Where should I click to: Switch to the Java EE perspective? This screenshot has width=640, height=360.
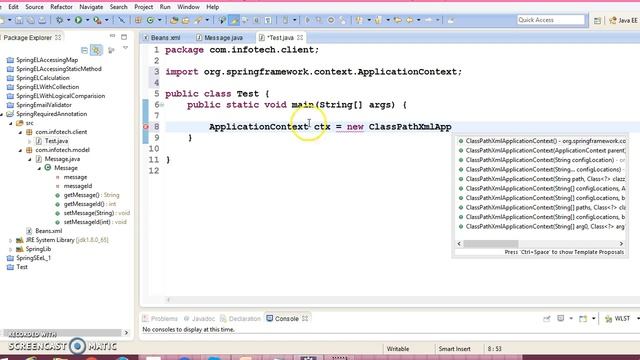point(623,20)
